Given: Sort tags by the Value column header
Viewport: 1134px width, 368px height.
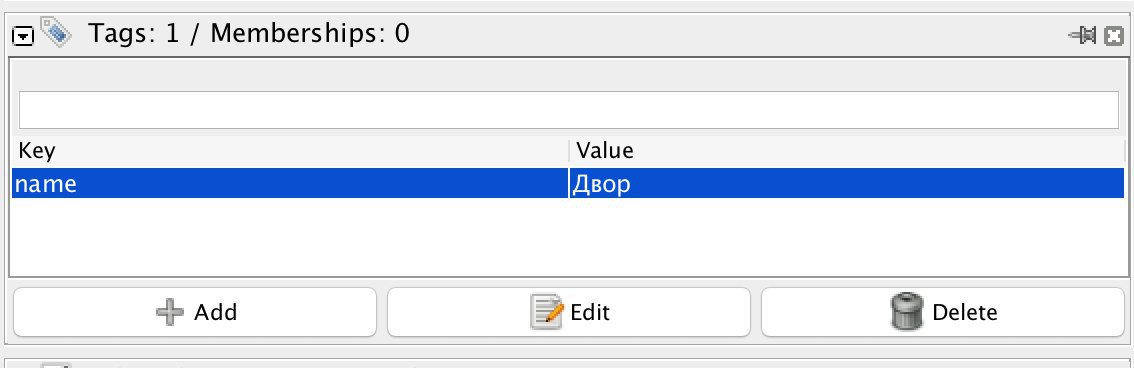Looking at the screenshot, I should click(848, 150).
